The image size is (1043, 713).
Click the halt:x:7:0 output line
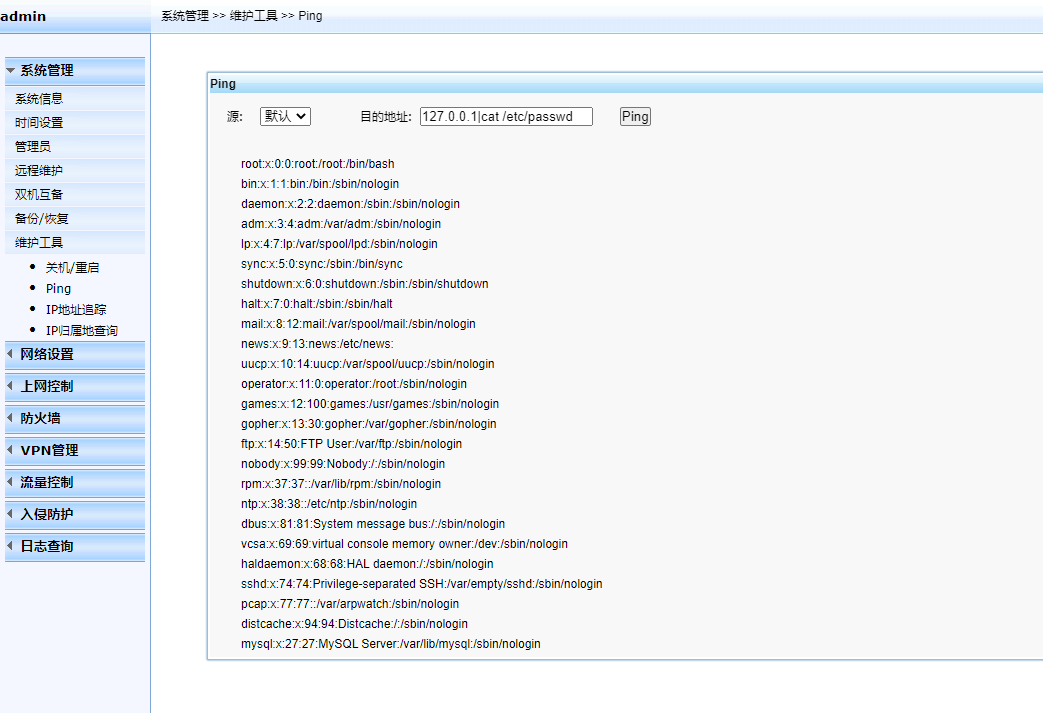pos(317,303)
